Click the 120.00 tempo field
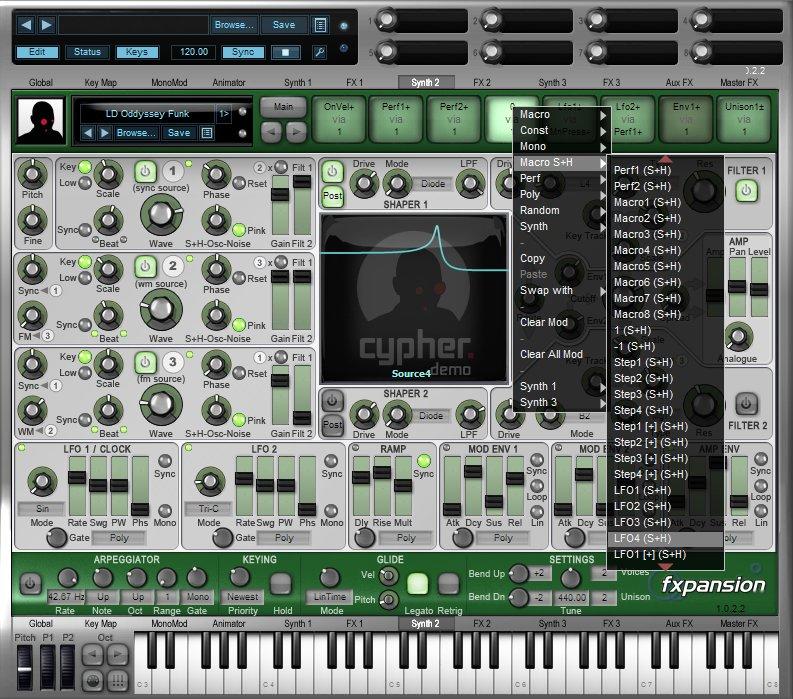This screenshot has height=699, width=793. pyautogui.click(x=194, y=52)
